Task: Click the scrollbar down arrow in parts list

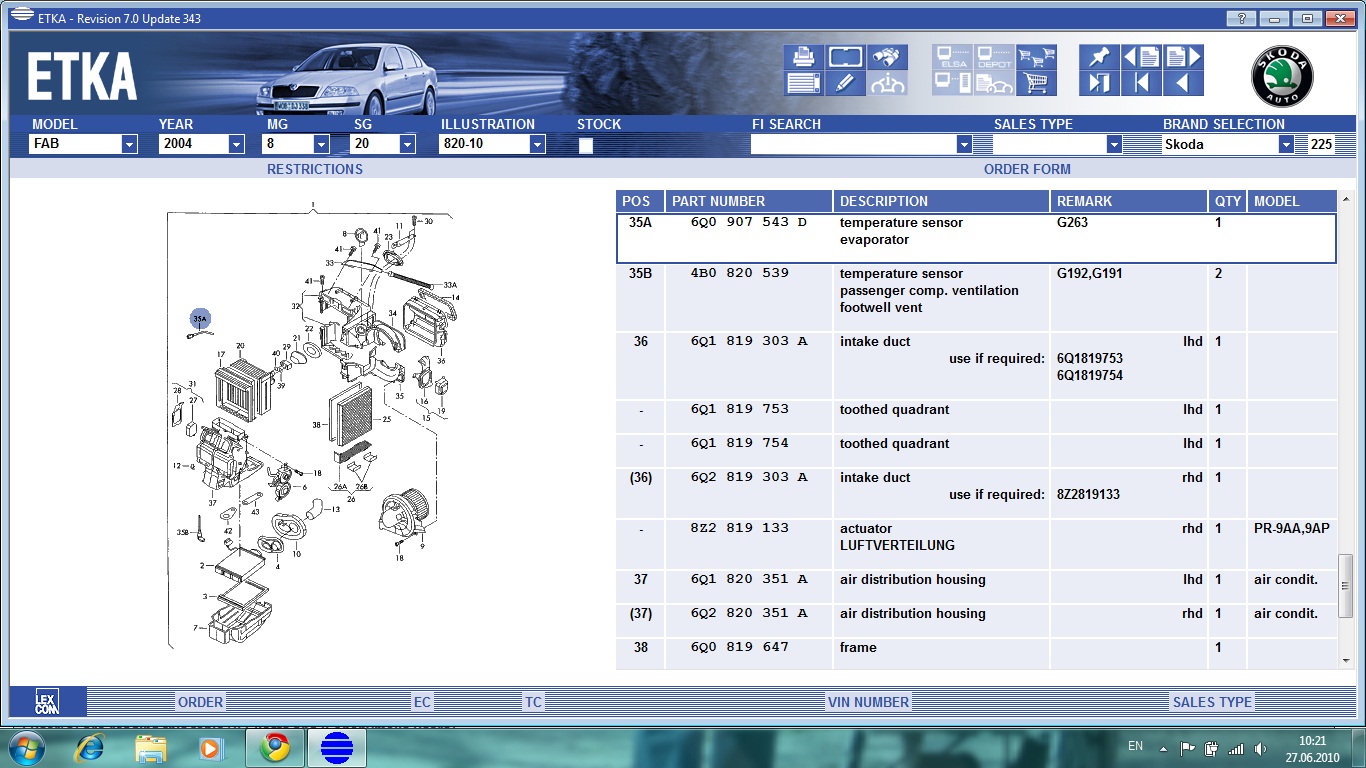Action: pos(1346,659)
